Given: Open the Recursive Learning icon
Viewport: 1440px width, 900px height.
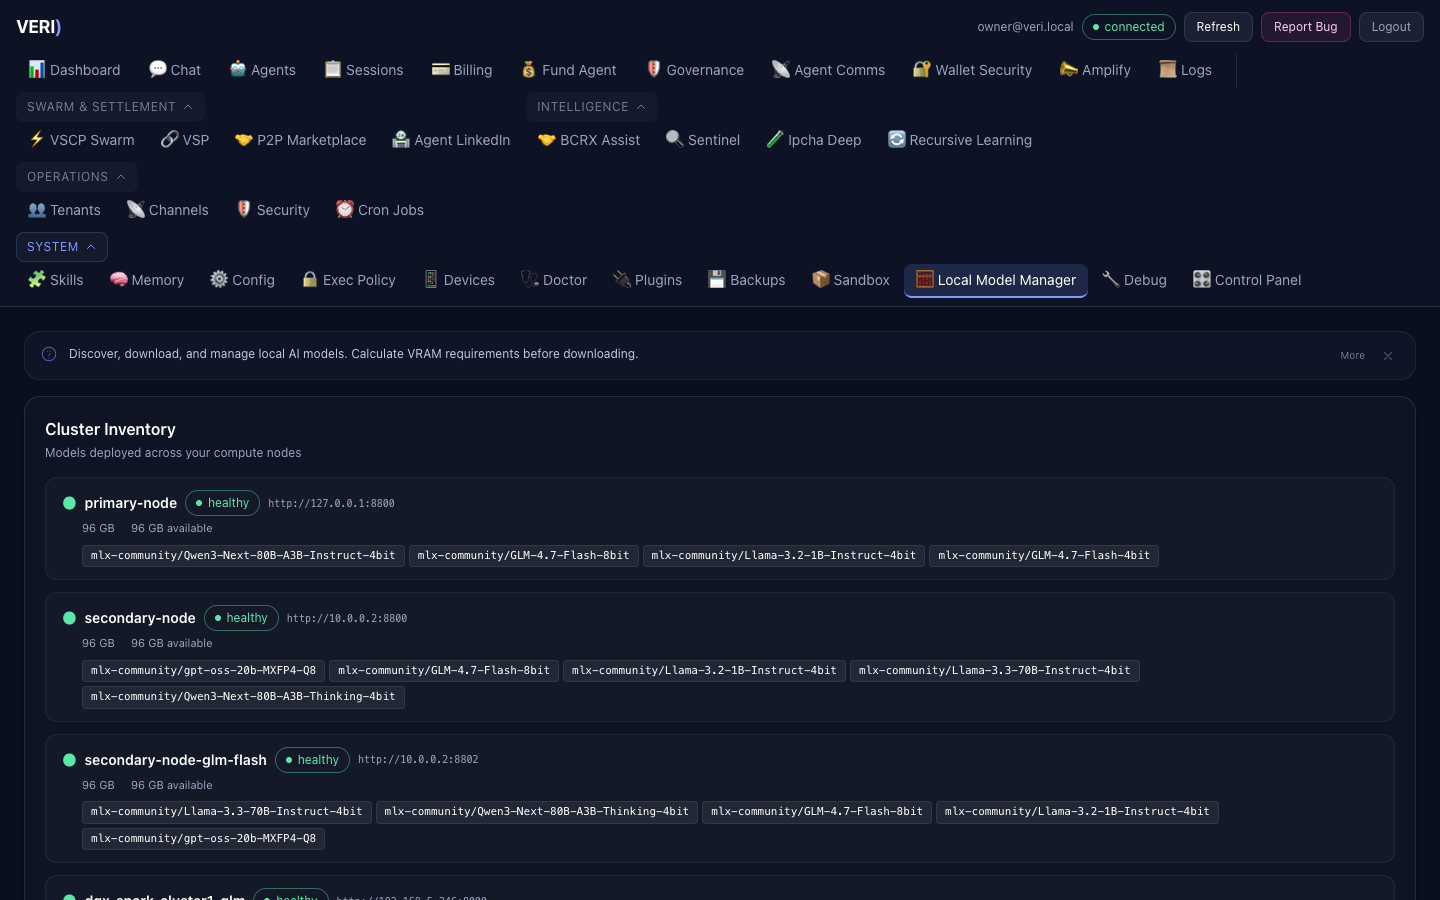Looking at the screenshot, I should pyautogui.click(x=897, y=140).
